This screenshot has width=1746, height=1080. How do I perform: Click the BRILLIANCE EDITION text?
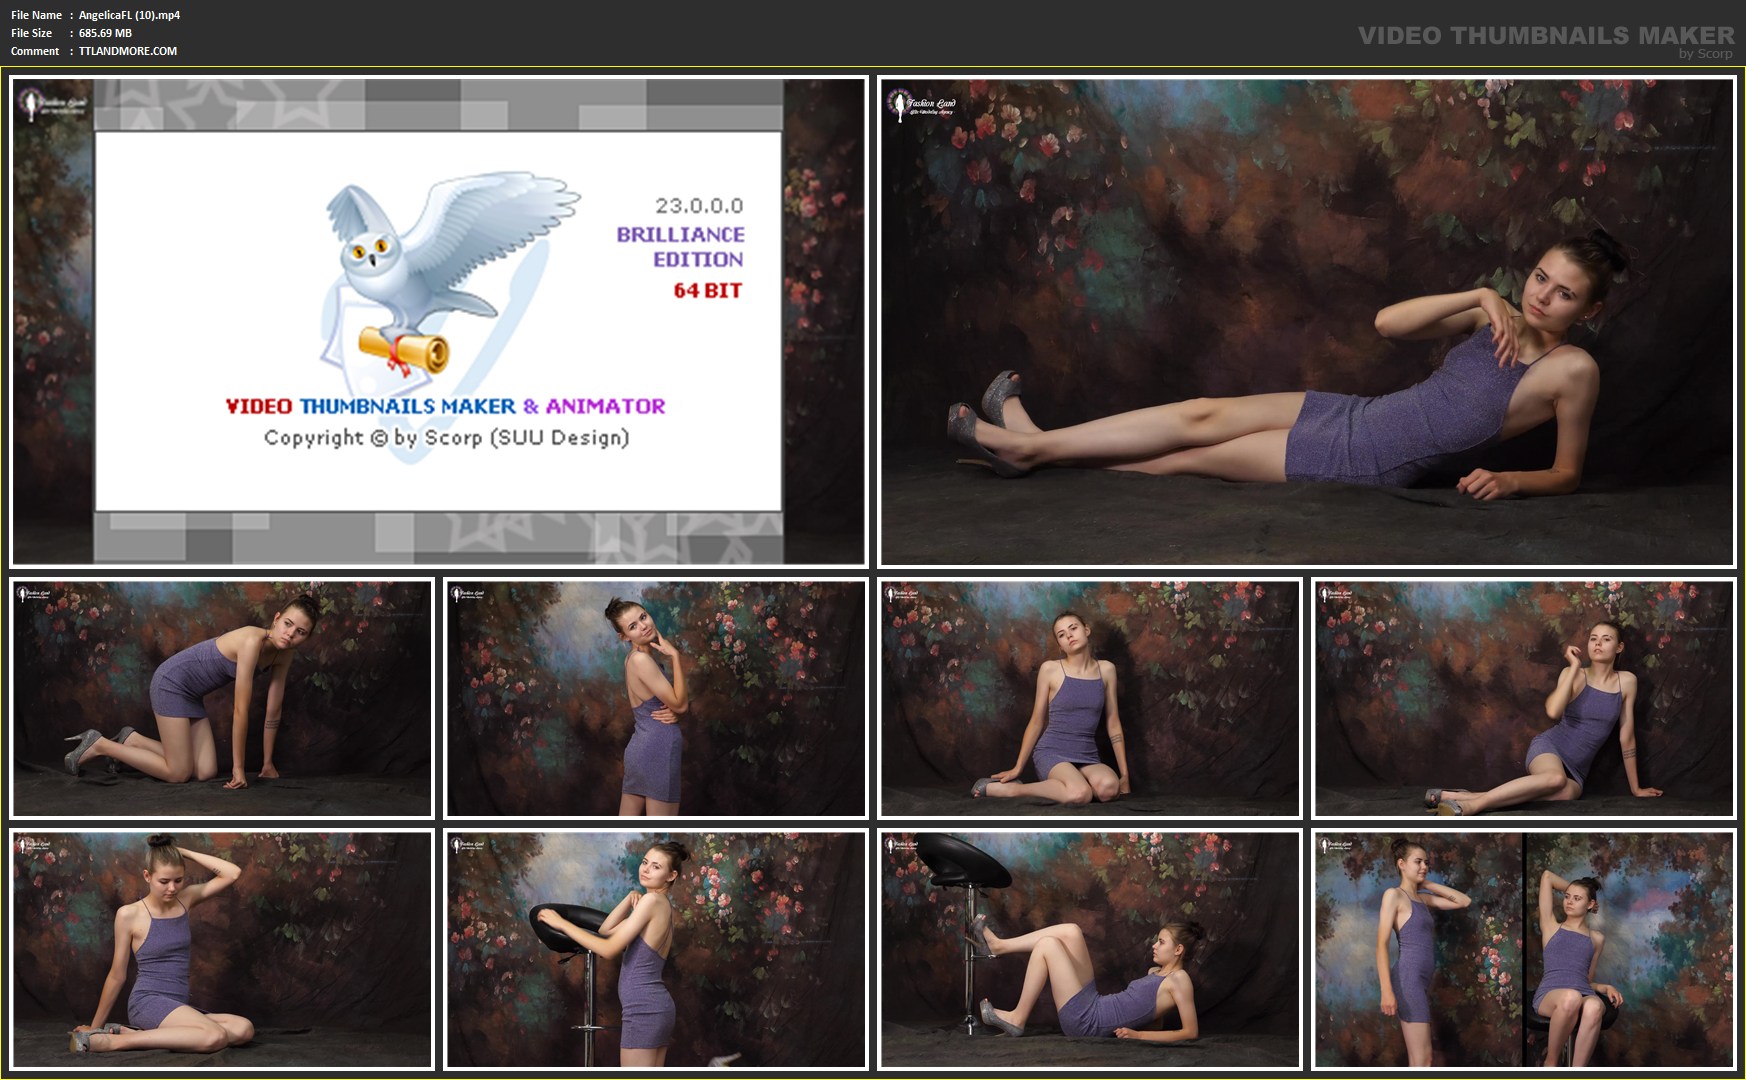tap(680, 247)
